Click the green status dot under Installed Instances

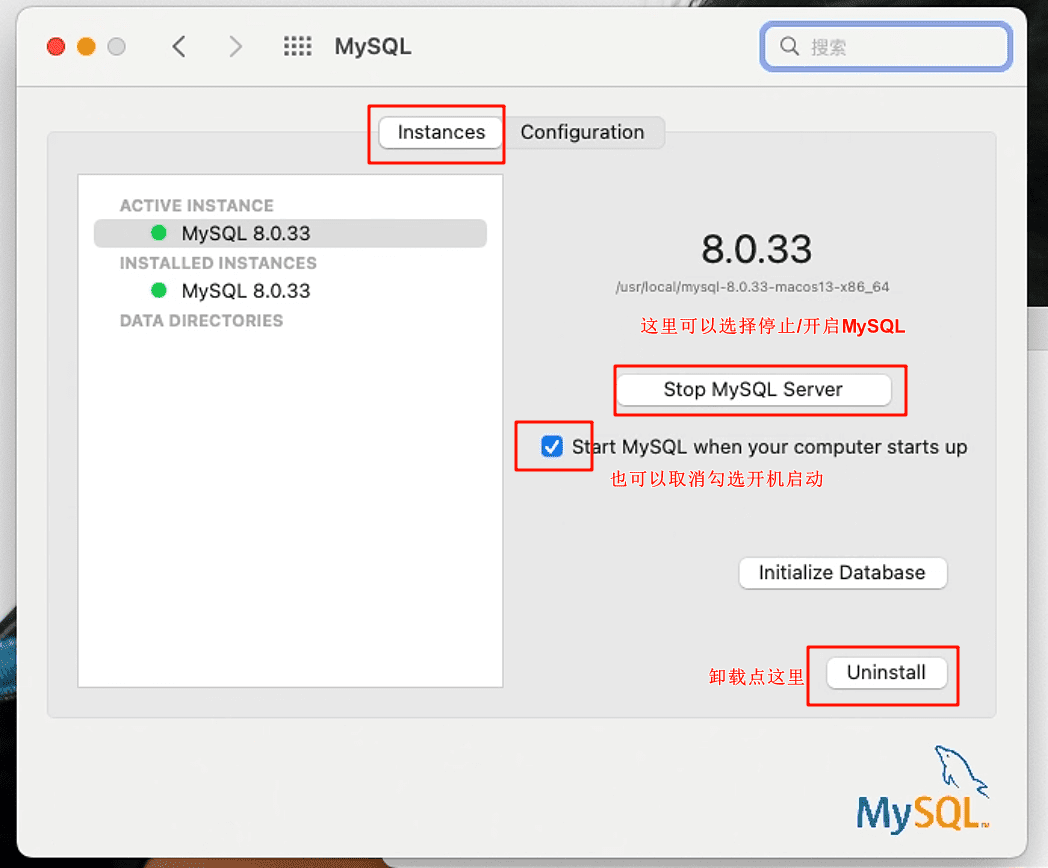[158, 290]
